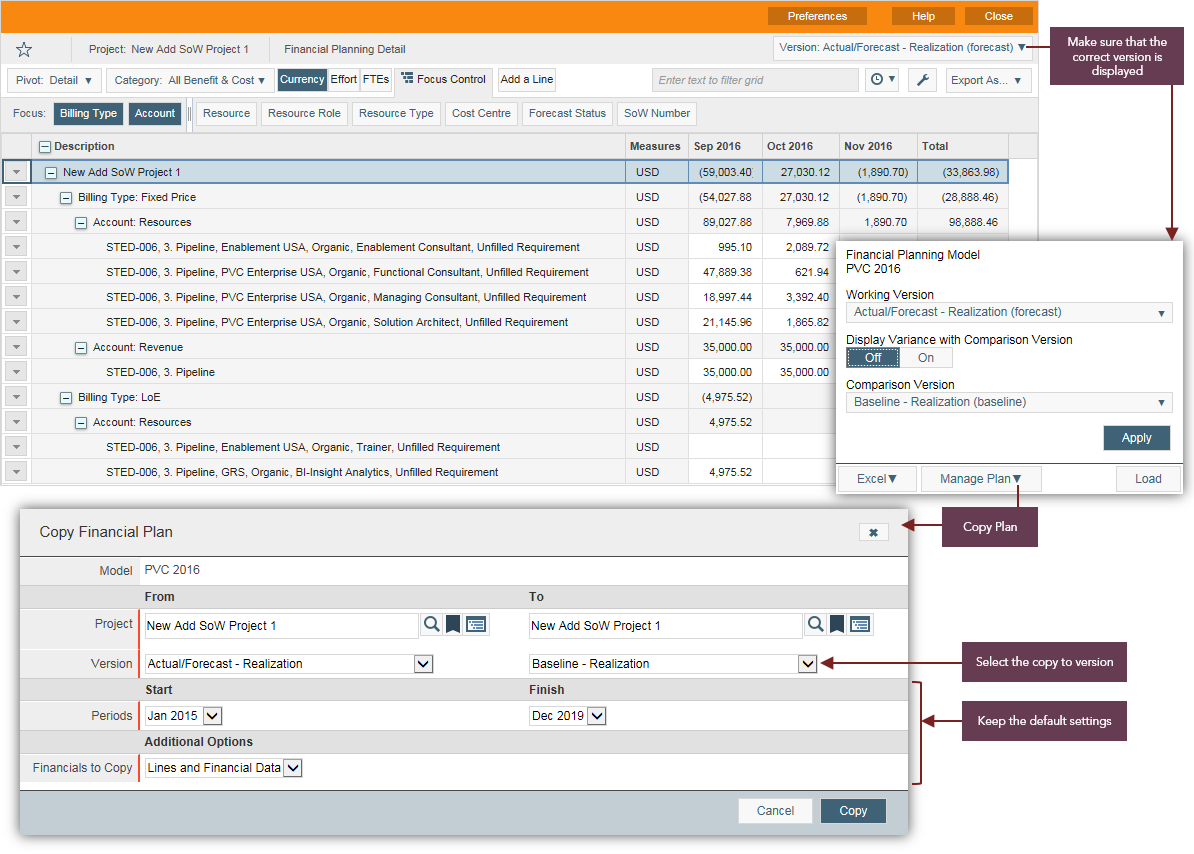Open list icon beside From Project
This screenshot has width=1194, height=854.
pyautogui.click(x=477, y=625)
